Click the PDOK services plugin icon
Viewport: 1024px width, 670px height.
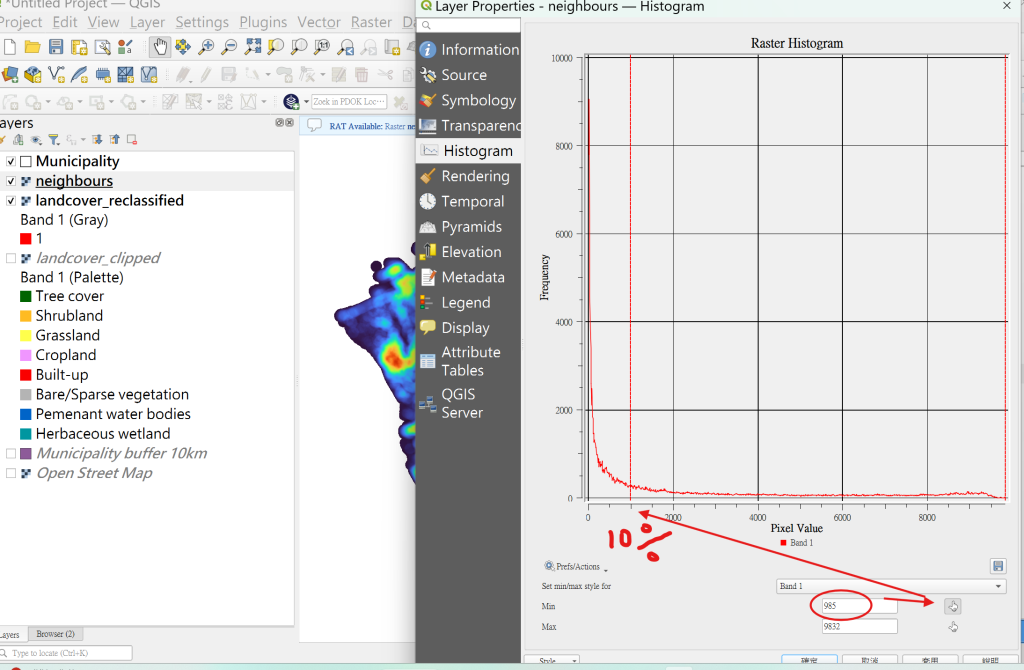point(291,102)
